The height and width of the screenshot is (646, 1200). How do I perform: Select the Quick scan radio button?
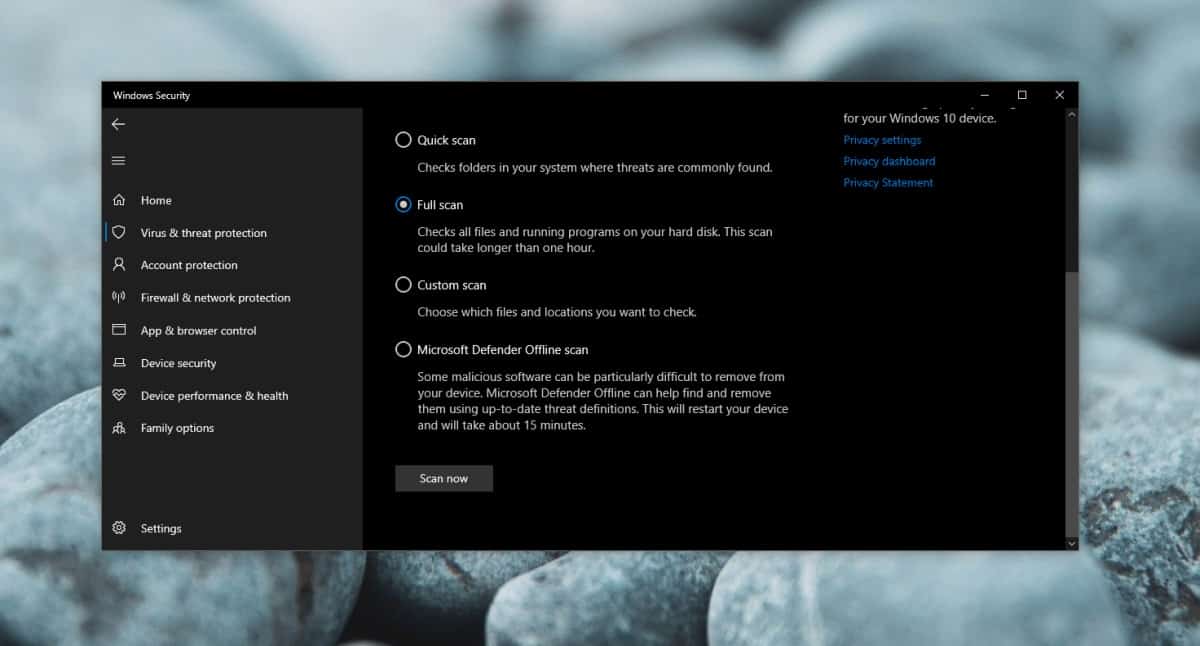(x=403, y=140)
